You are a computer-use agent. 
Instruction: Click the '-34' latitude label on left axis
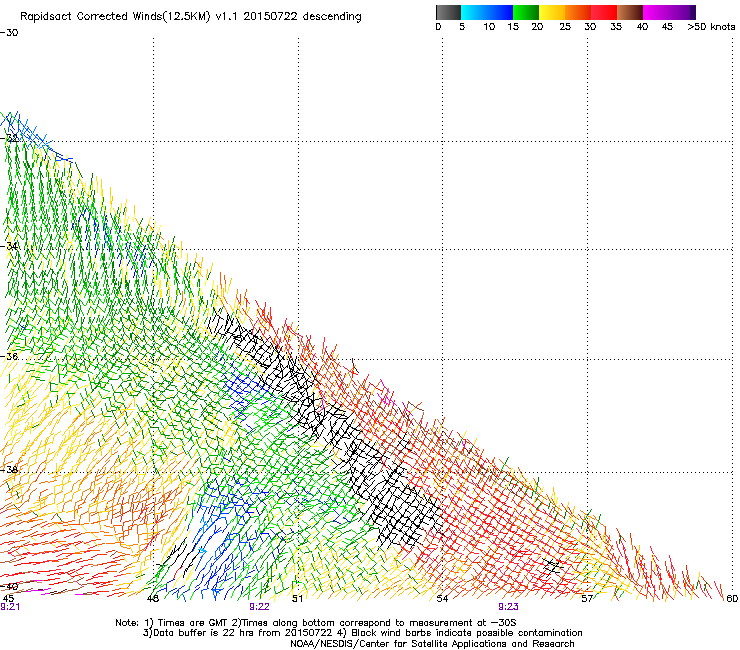9,246
